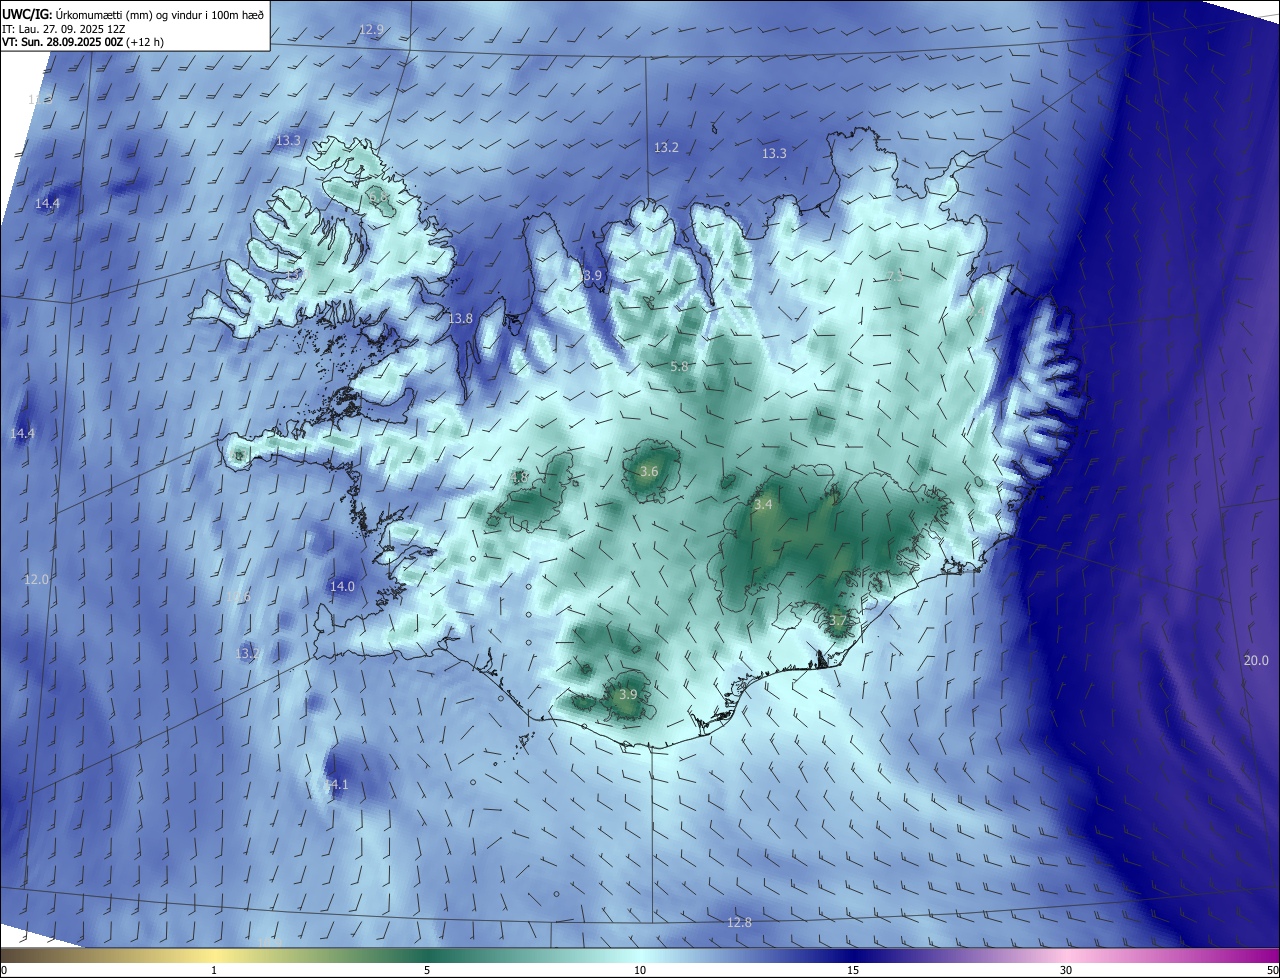Click the 3.4 value on Vatnajökull glacier
Image resolution: width=1280 pixels, height=978 pixels.
click(x=763, y=505)
